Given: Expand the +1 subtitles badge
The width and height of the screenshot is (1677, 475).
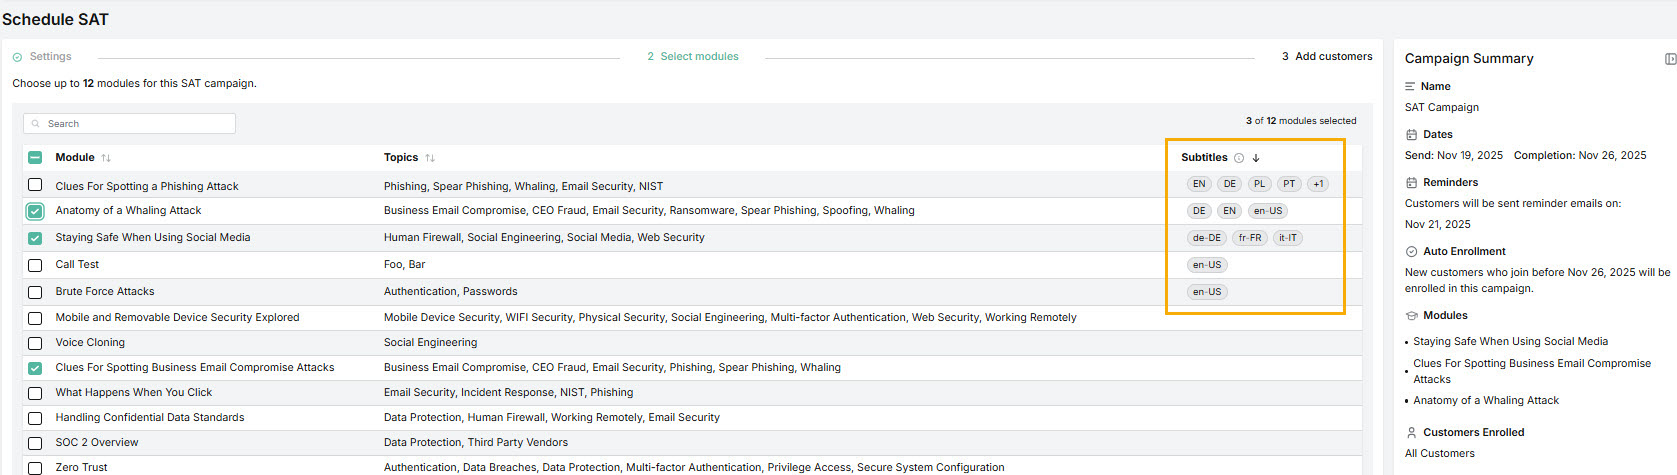Looking at the screenshot, I should click(1318, 184).
